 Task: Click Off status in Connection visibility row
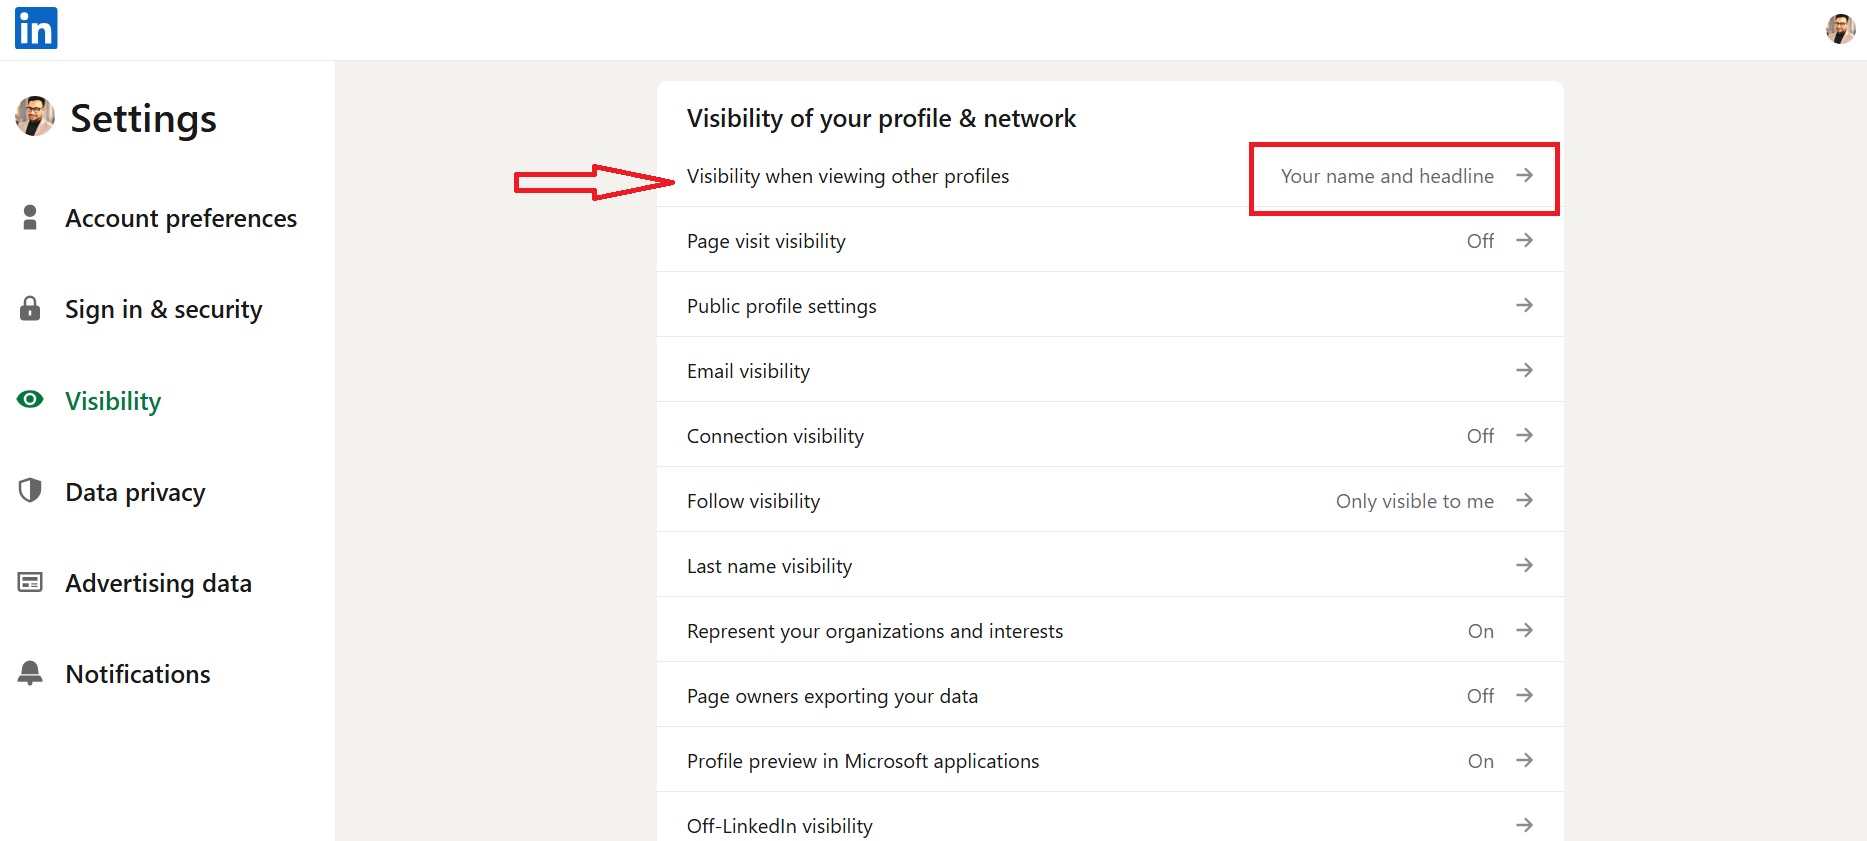[1480, 436]
